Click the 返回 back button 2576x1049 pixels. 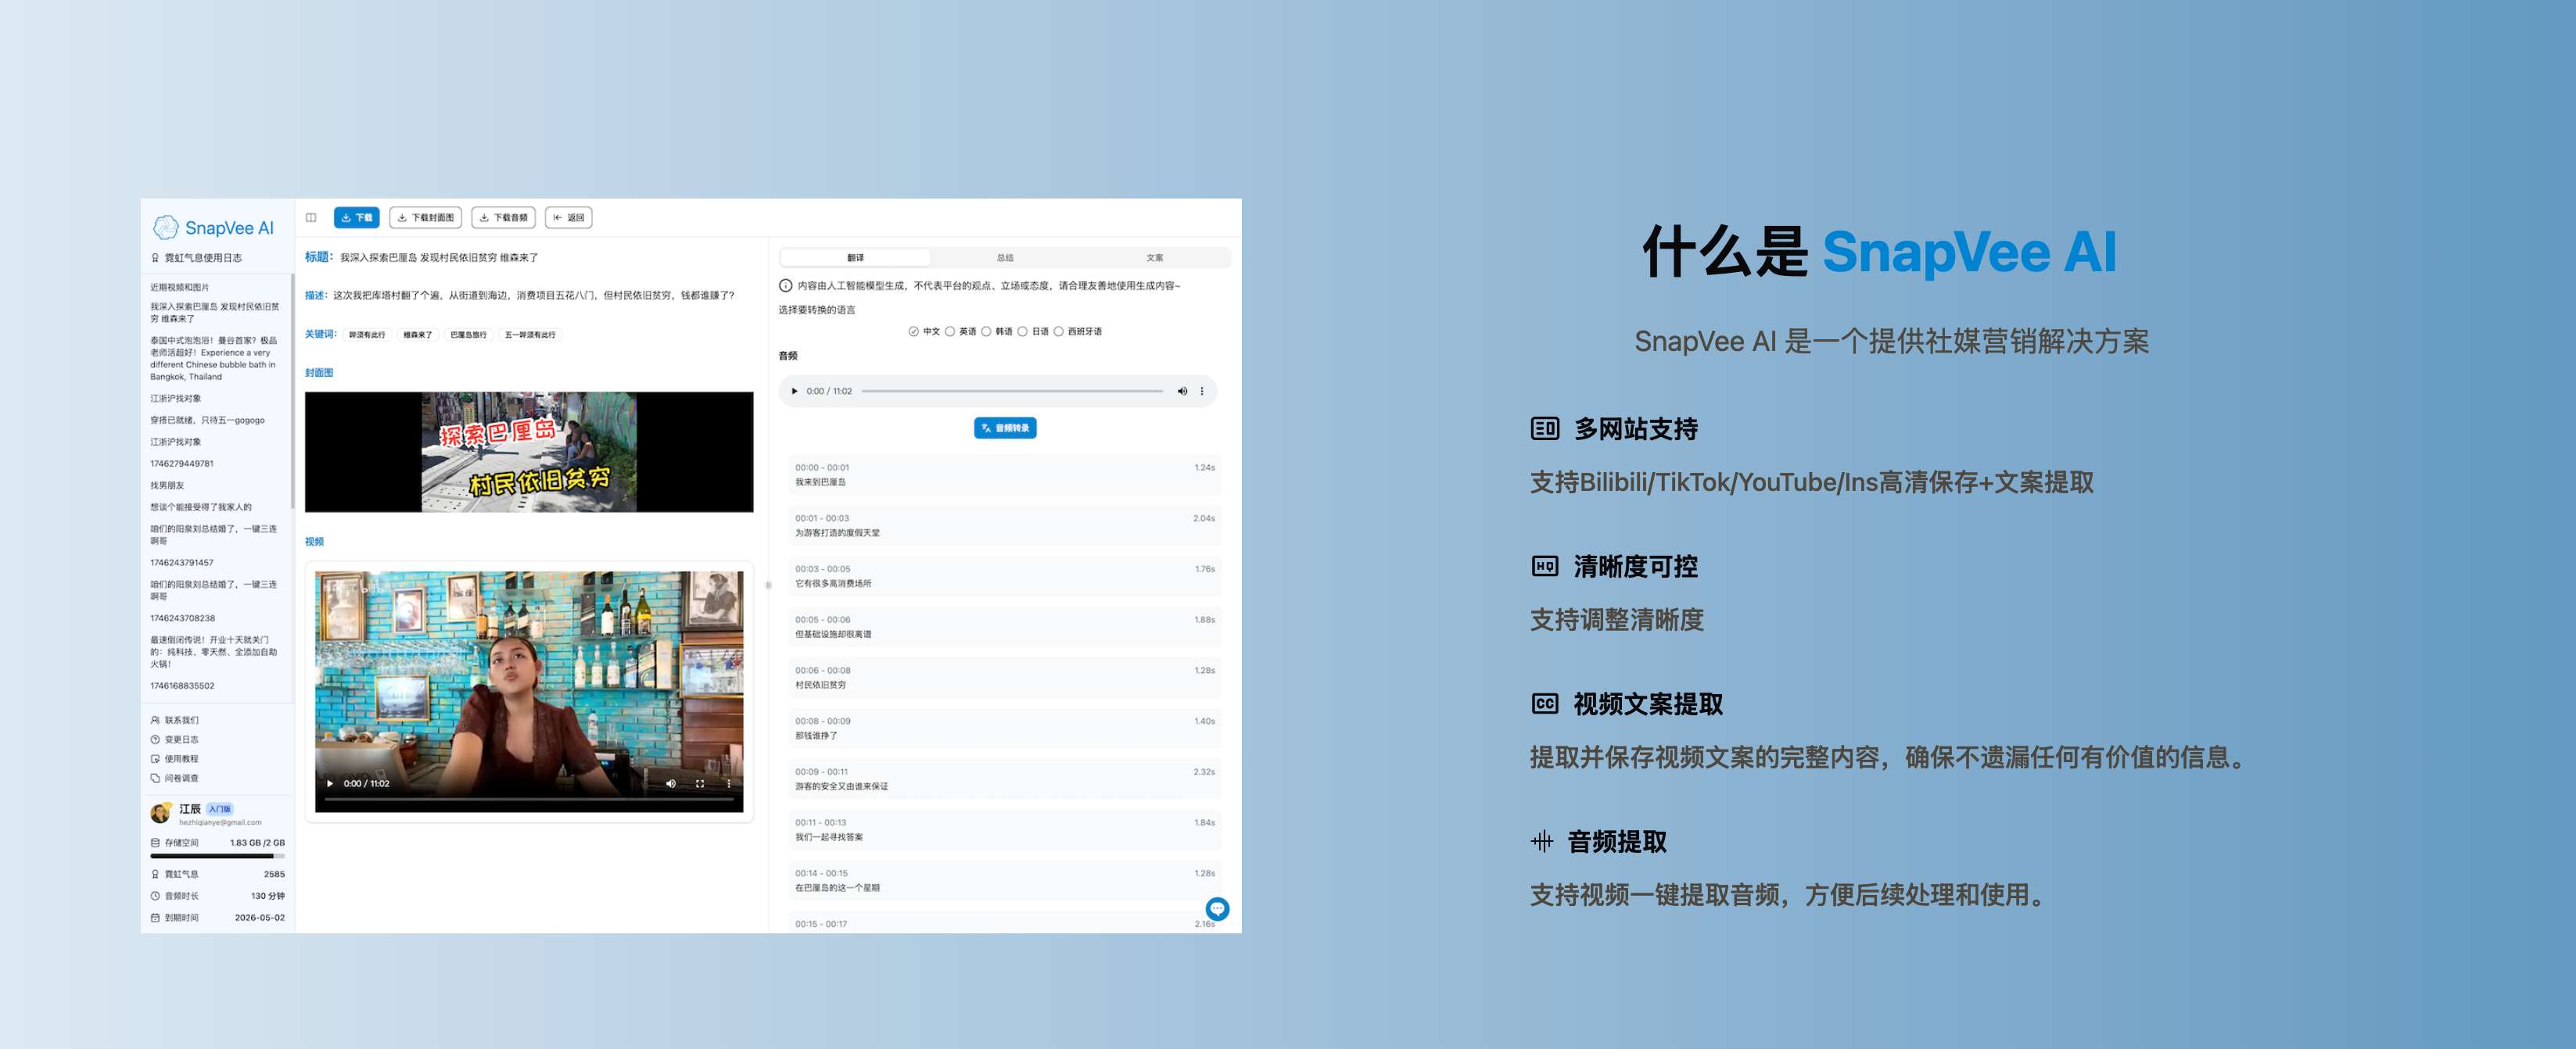[x=569, y=217]
